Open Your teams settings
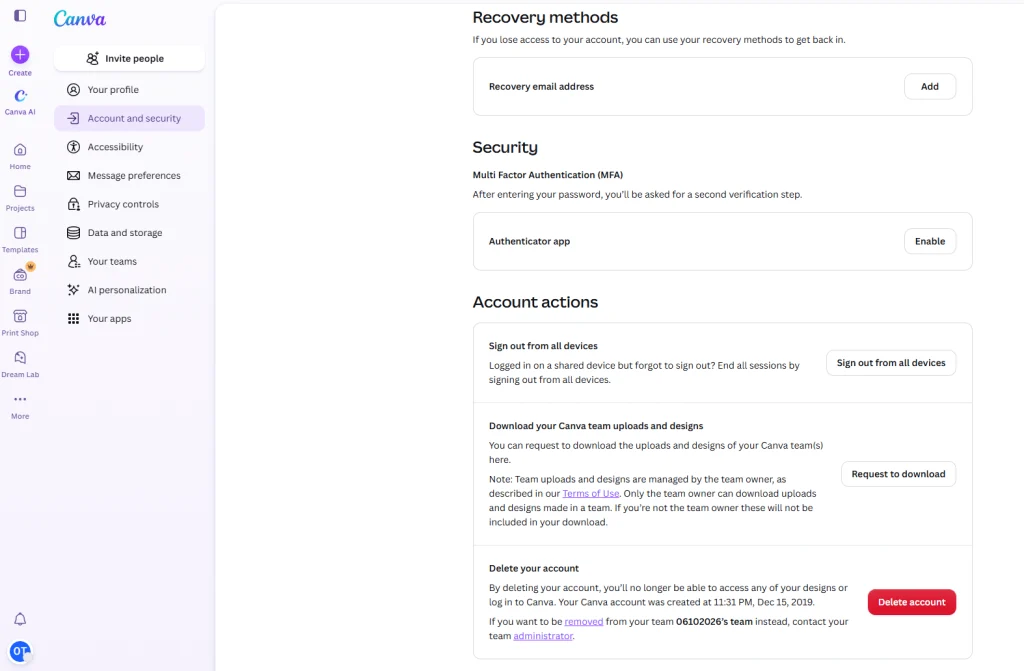This screenshot has width=1024, height=671. [129, 261]
